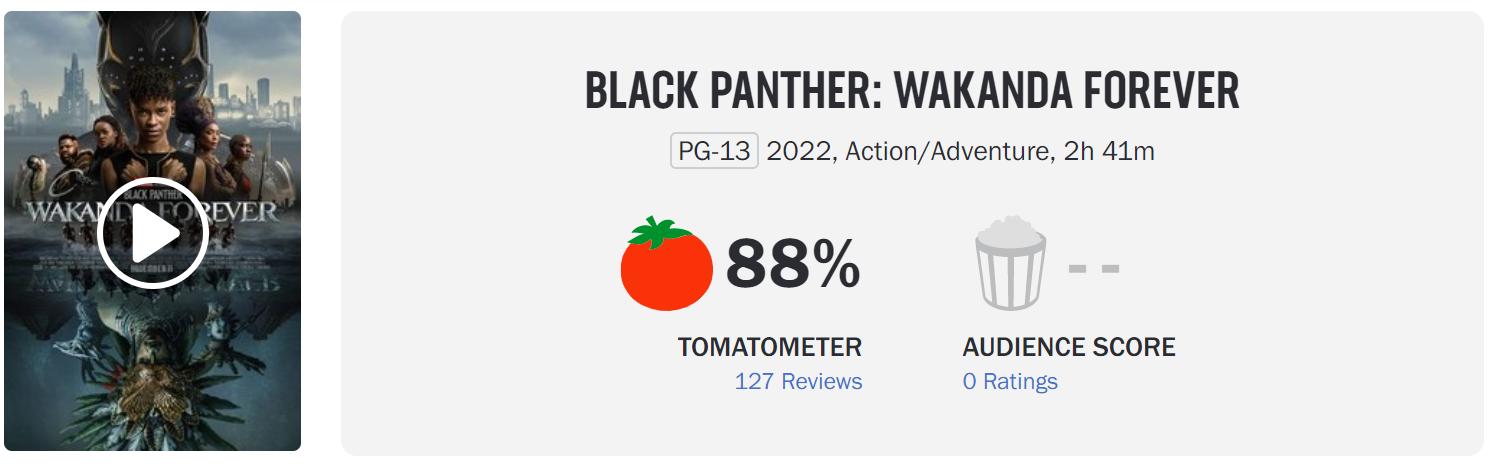Viewport: 1494px width, 466px height.
Task: Click the 88% Tomatometer score
Action: (792, 265)
